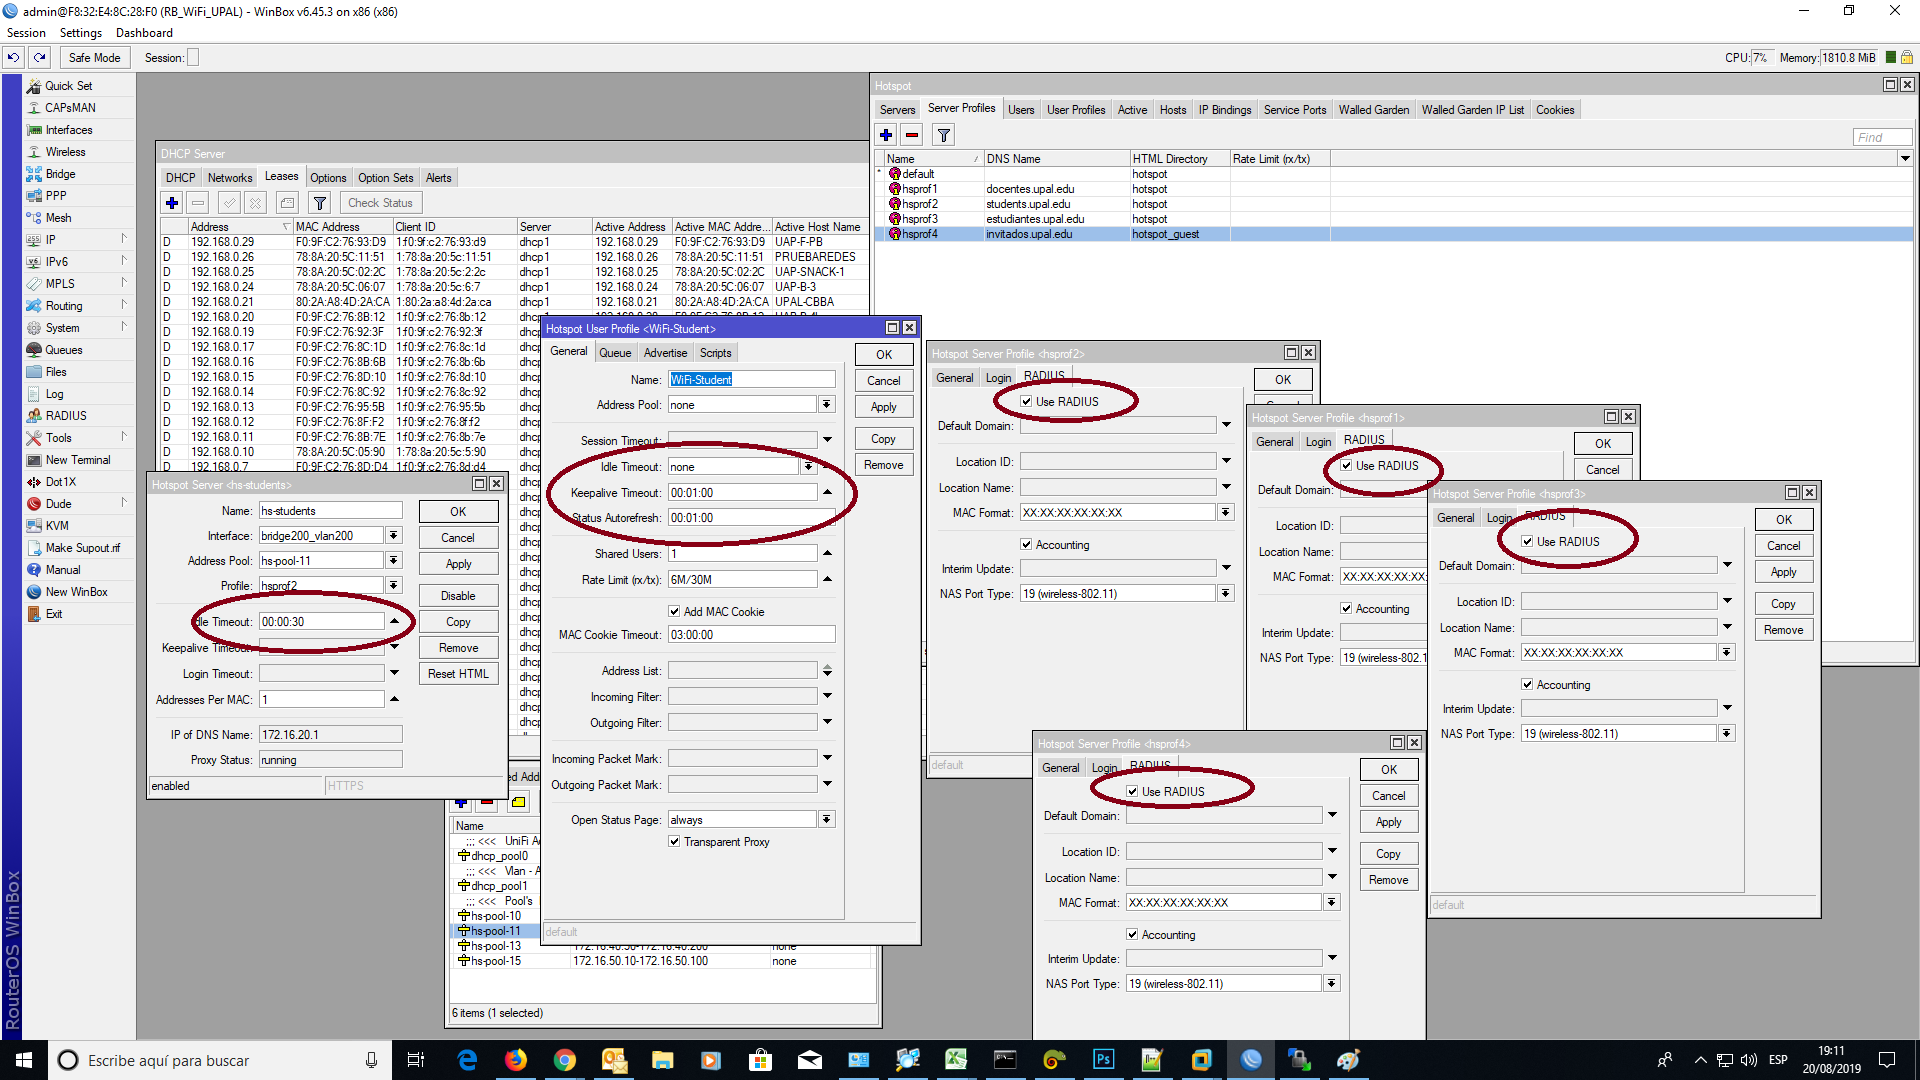
Task: Click the filter funnel icon in Hotspot window
Action: (943, 134)
